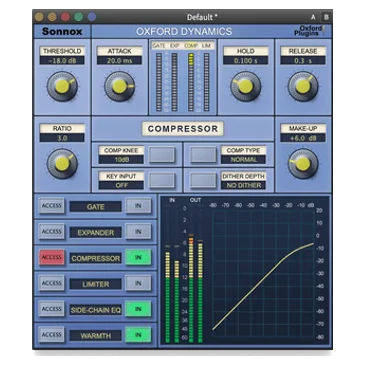Toggle the Gate IN button

coord(138,206)
